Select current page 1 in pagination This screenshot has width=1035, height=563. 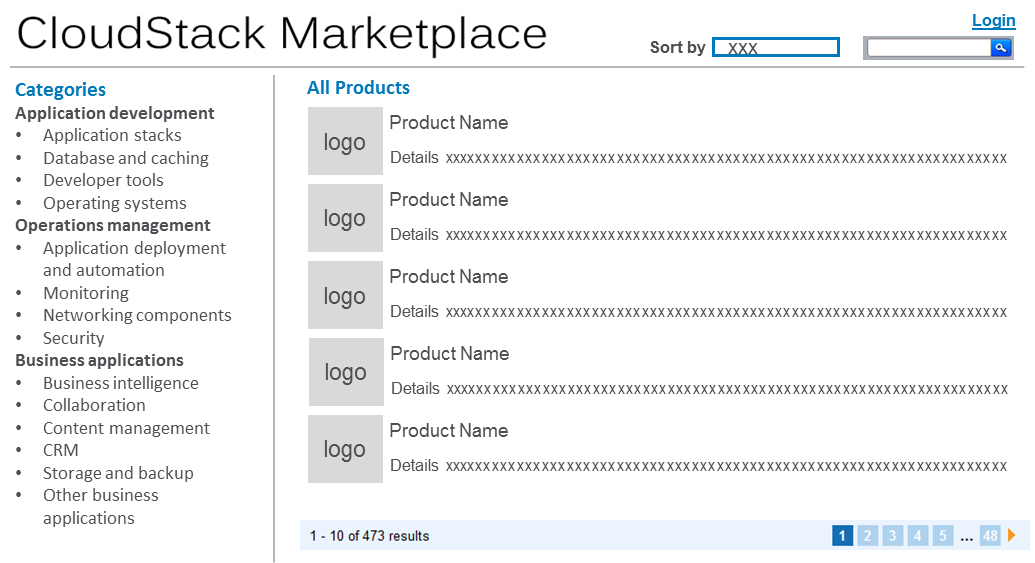click(842, 535)
